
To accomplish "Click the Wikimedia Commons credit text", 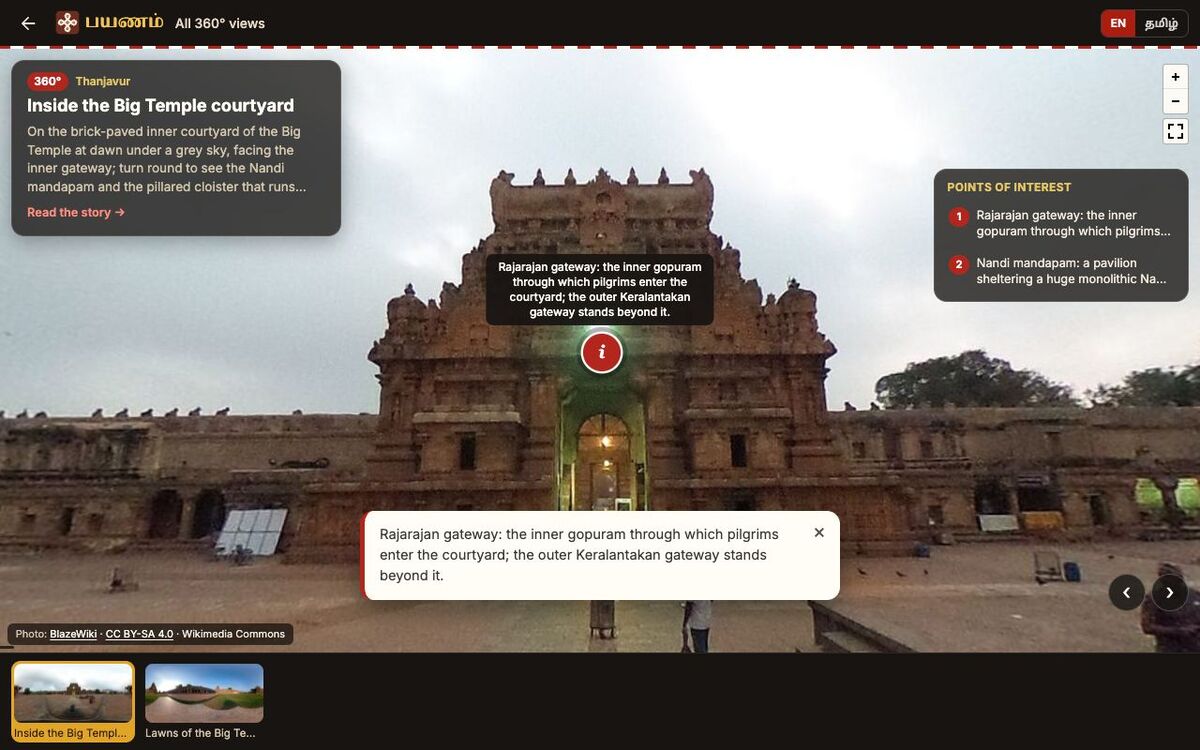I will pyautogui.click(x=233, y=634).
